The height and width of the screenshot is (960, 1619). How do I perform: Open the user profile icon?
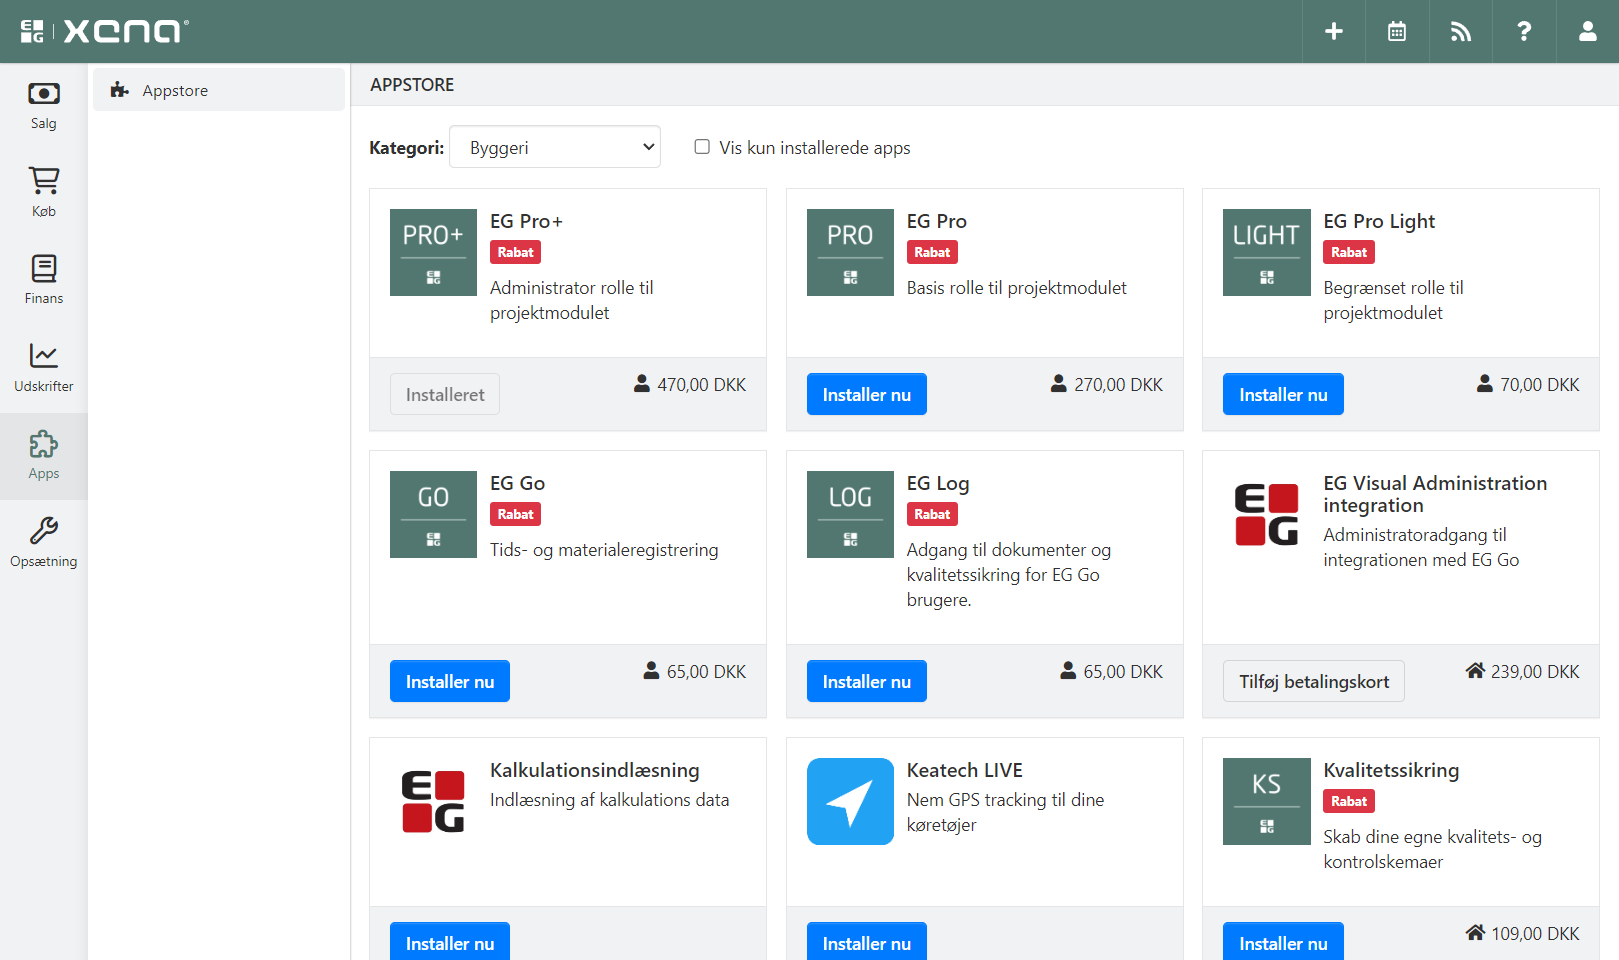tap(1587, 32)
